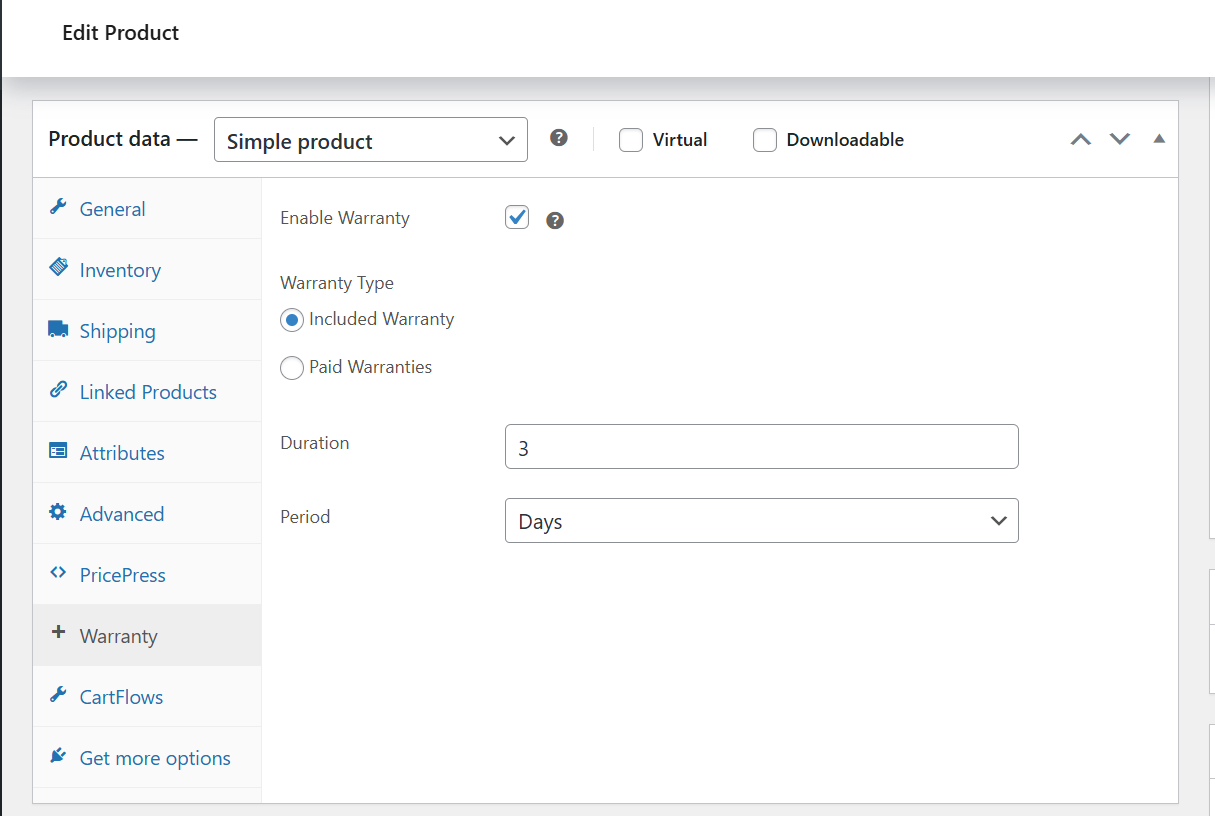Uncheck the Enable Warranty checkbox

click(x=517, y=217)
